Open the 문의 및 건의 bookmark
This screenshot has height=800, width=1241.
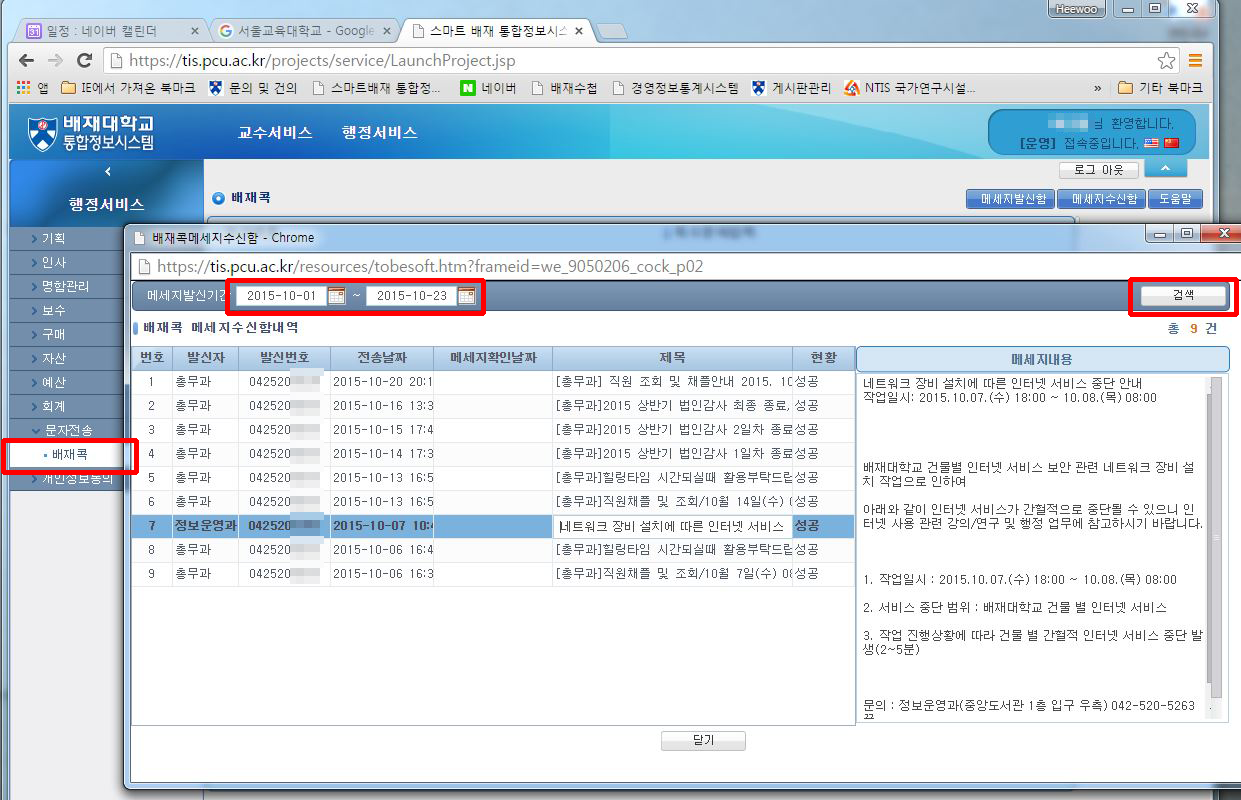pos(253,88)
